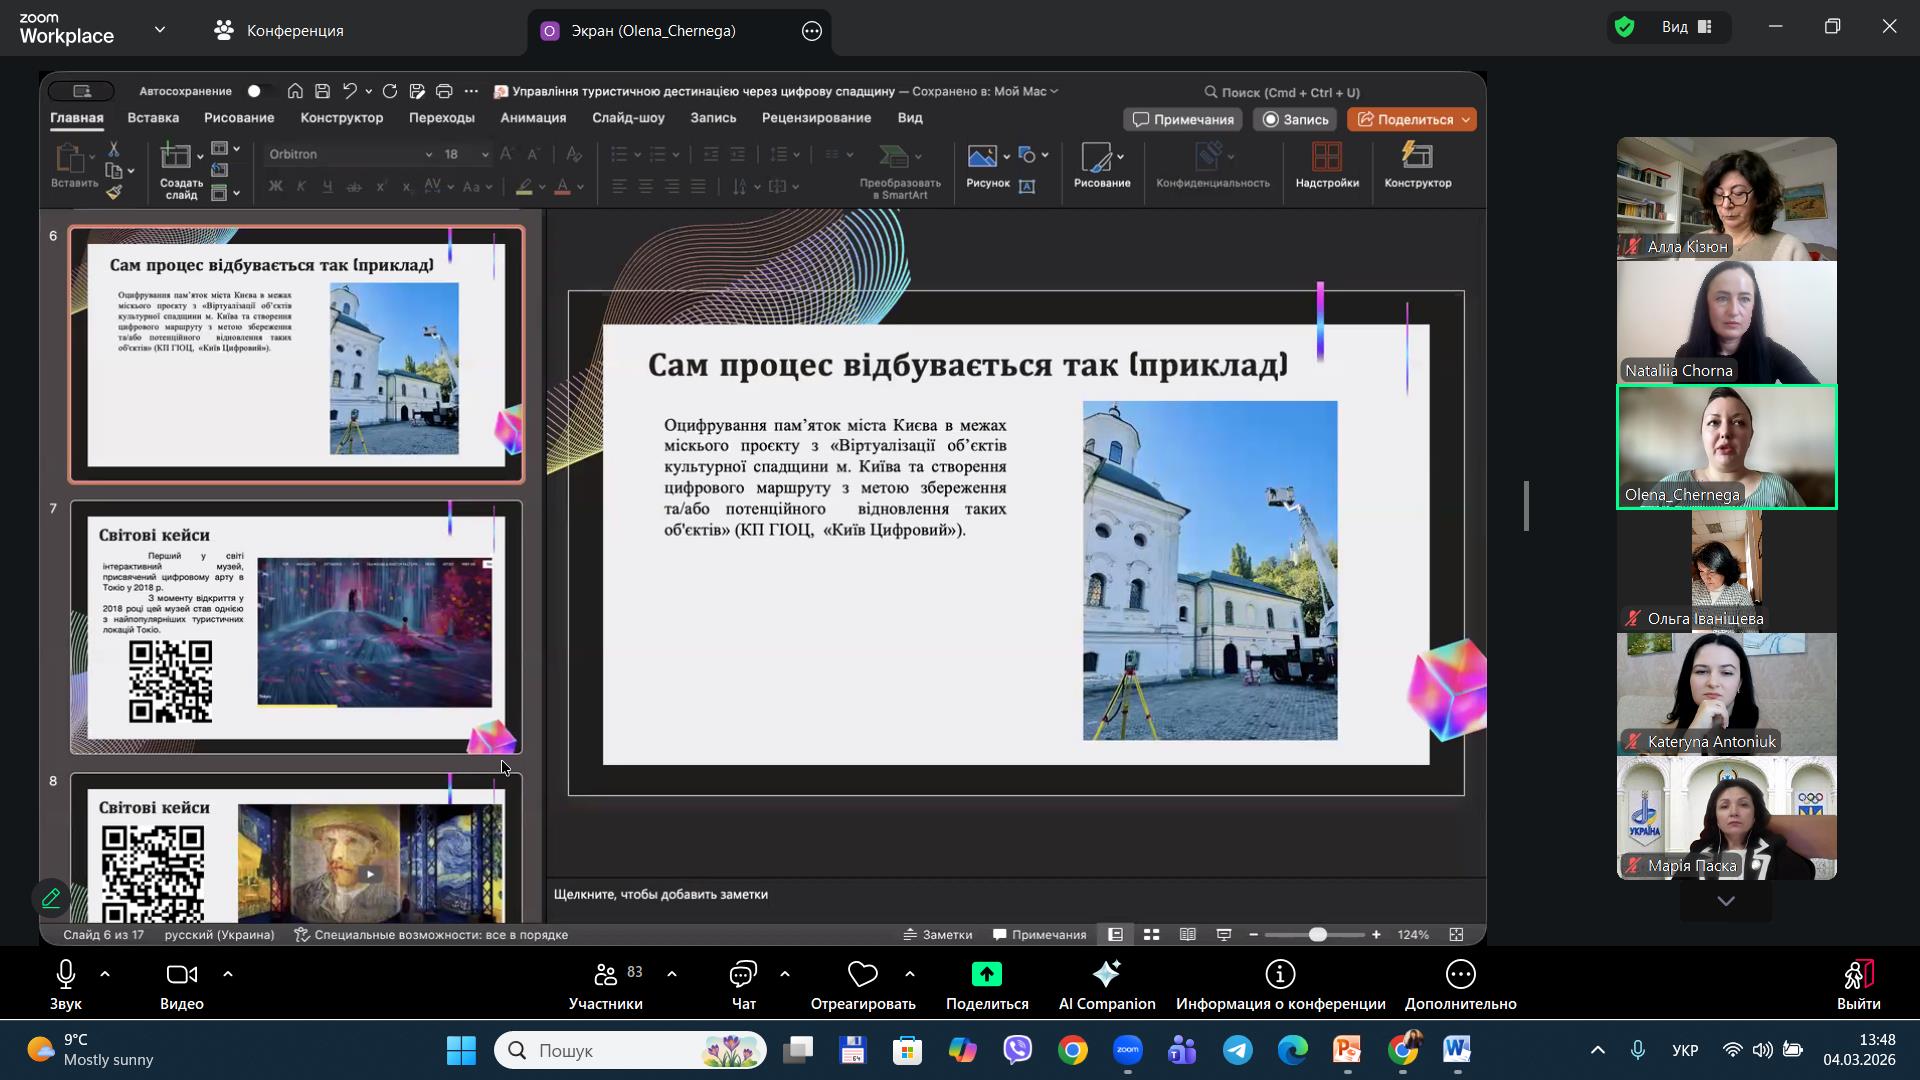
Task: Open the AI Companion sparkle icon
Action: 1106,974
